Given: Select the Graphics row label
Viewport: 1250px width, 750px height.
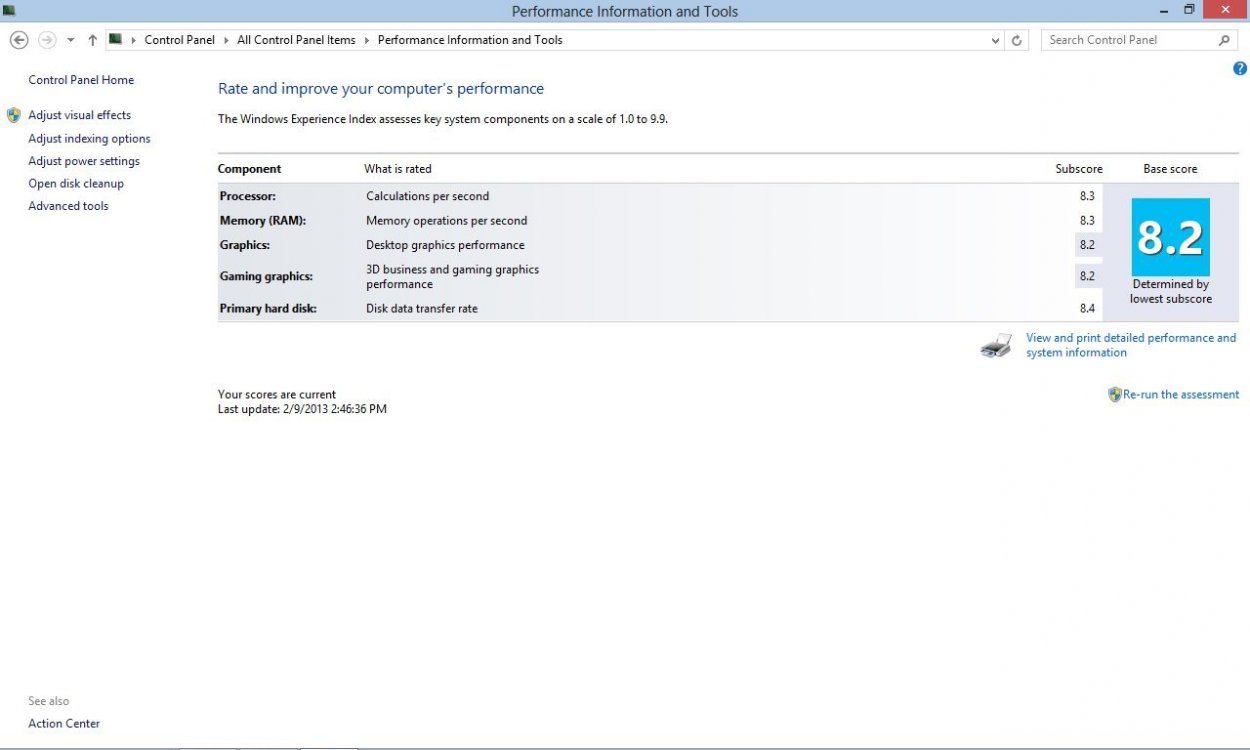Looking at the screenshot, I should (x=245, y=245).
